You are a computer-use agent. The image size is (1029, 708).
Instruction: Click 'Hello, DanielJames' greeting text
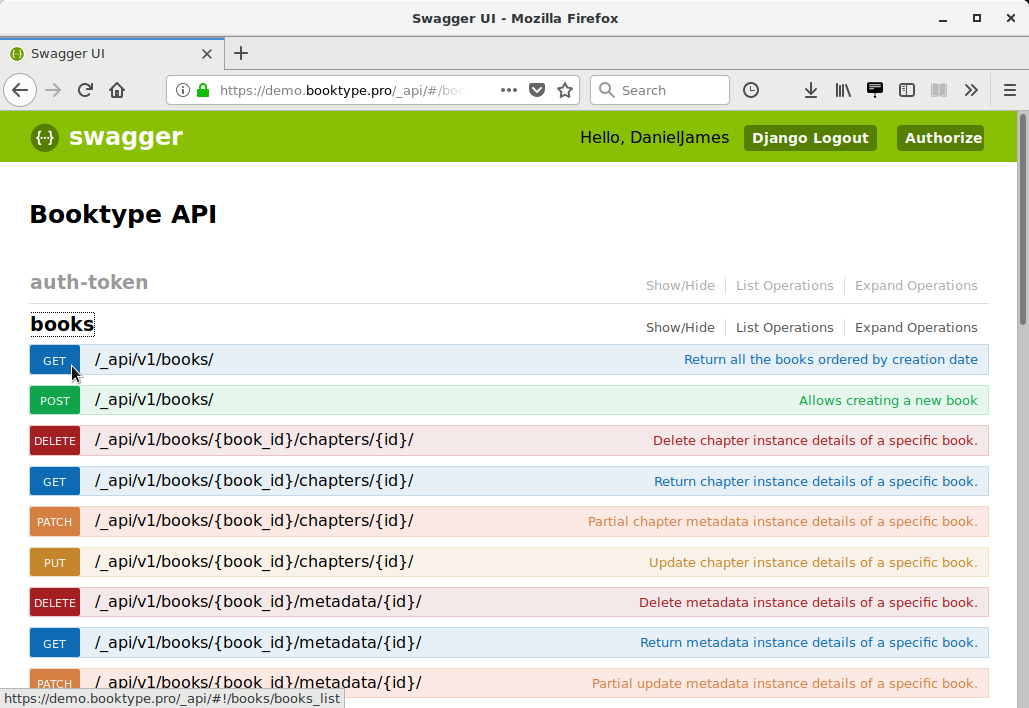654,138
